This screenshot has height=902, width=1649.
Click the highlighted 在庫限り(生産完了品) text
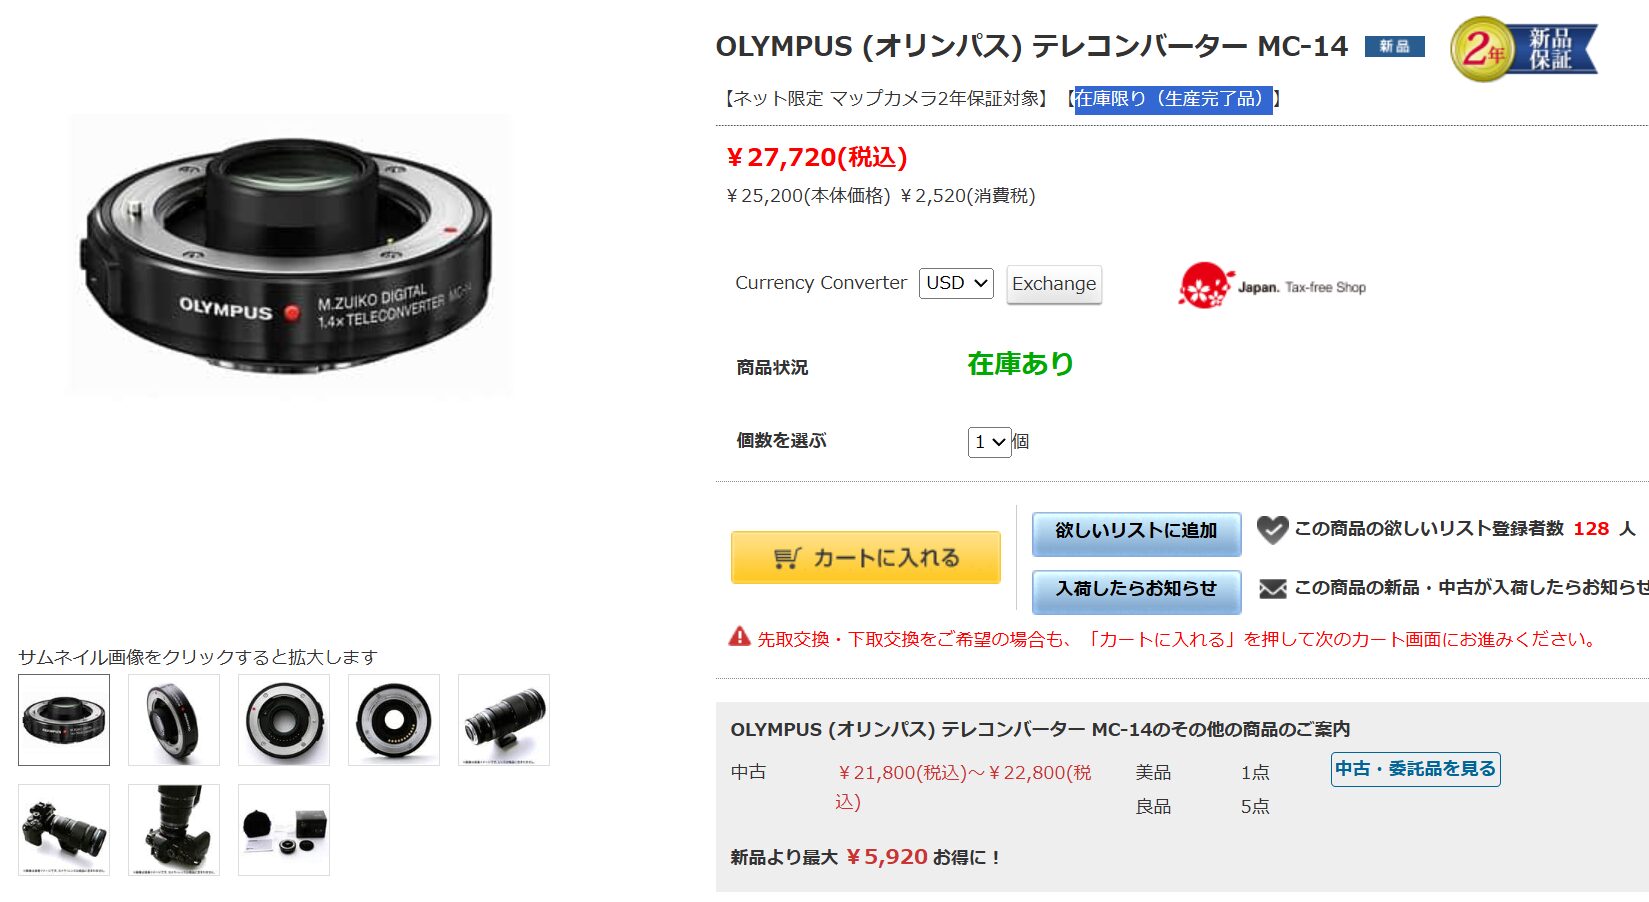tap(1173, 99)
